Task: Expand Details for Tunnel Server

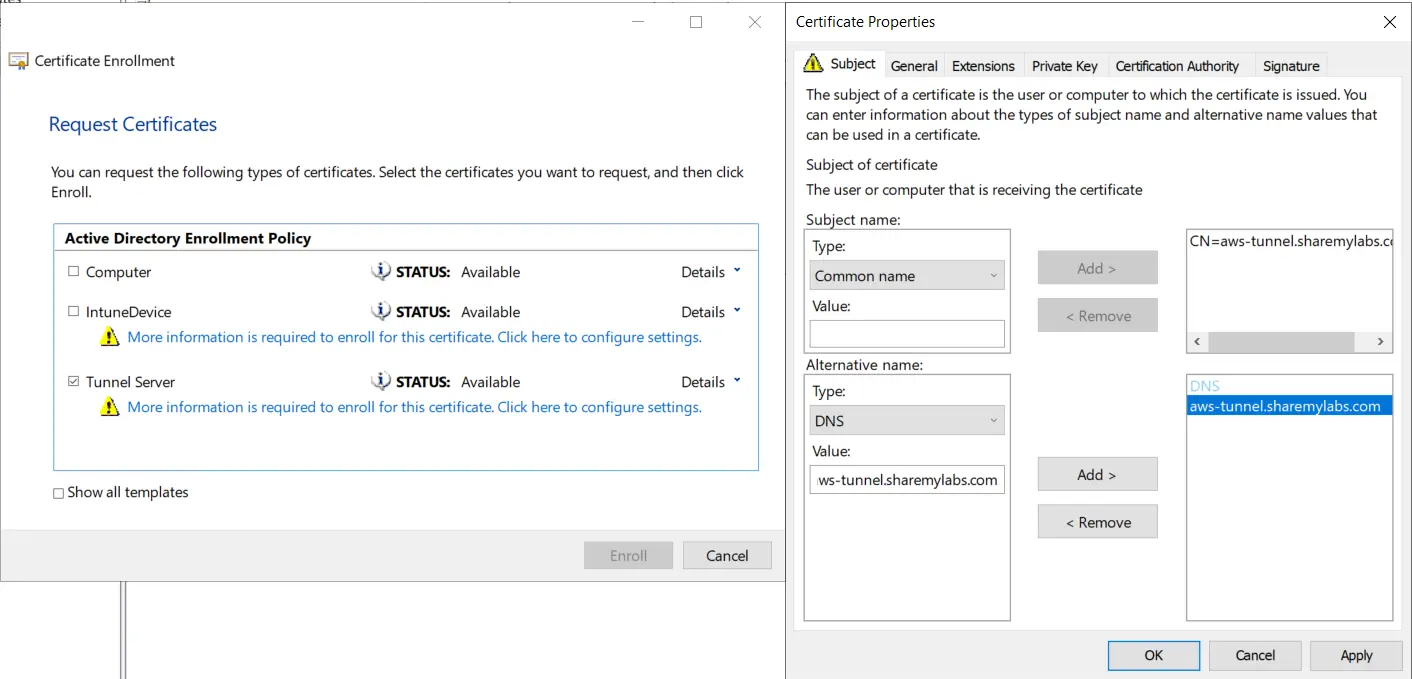Action: 711,382
